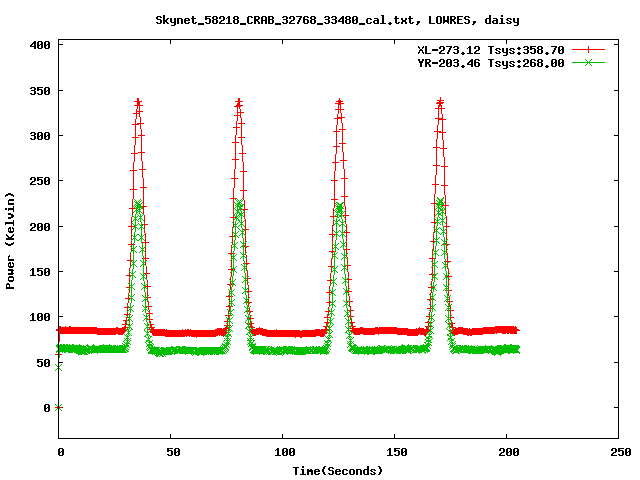Click y-axis tick label 200

click(x=40, y=227)
